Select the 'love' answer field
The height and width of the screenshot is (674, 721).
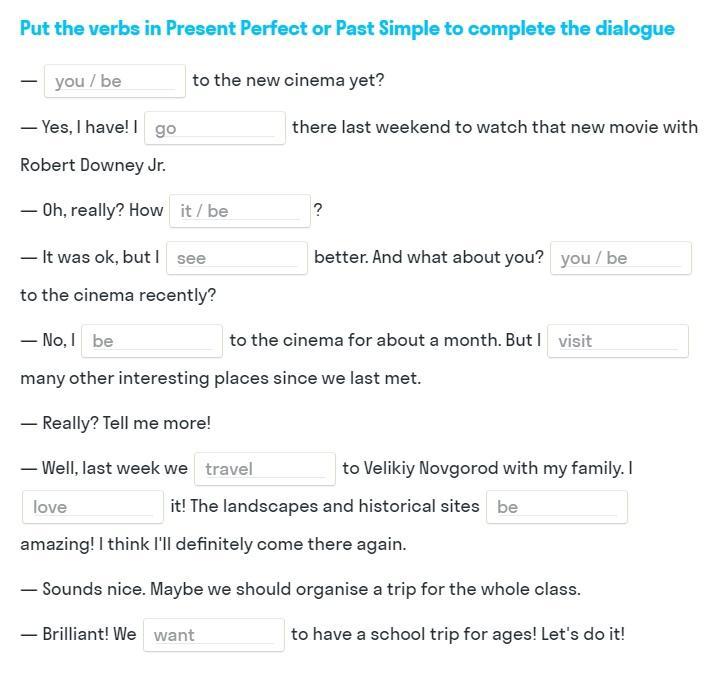pyautogui.click(x=93, y=507)
